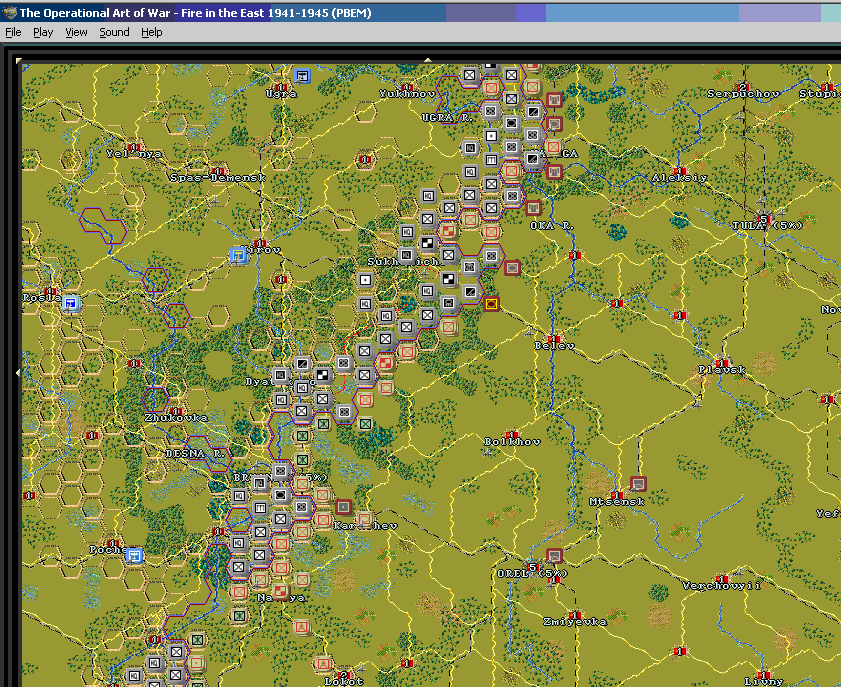The width and height of the screenshot is (841, 688).
Task: Select the red-bordered oval unit east of Sukhinichi
Action: tap(512, 267)
